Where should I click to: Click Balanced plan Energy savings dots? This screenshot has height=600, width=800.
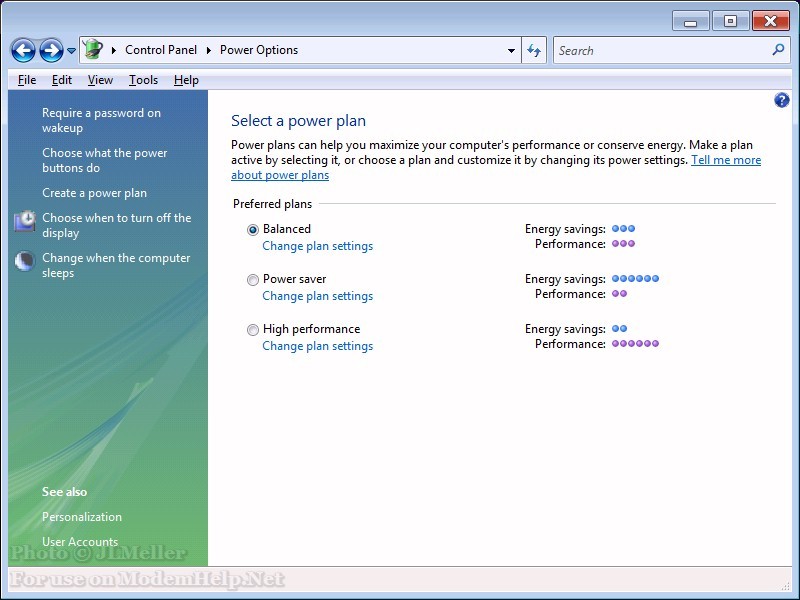tap(623, 229)
